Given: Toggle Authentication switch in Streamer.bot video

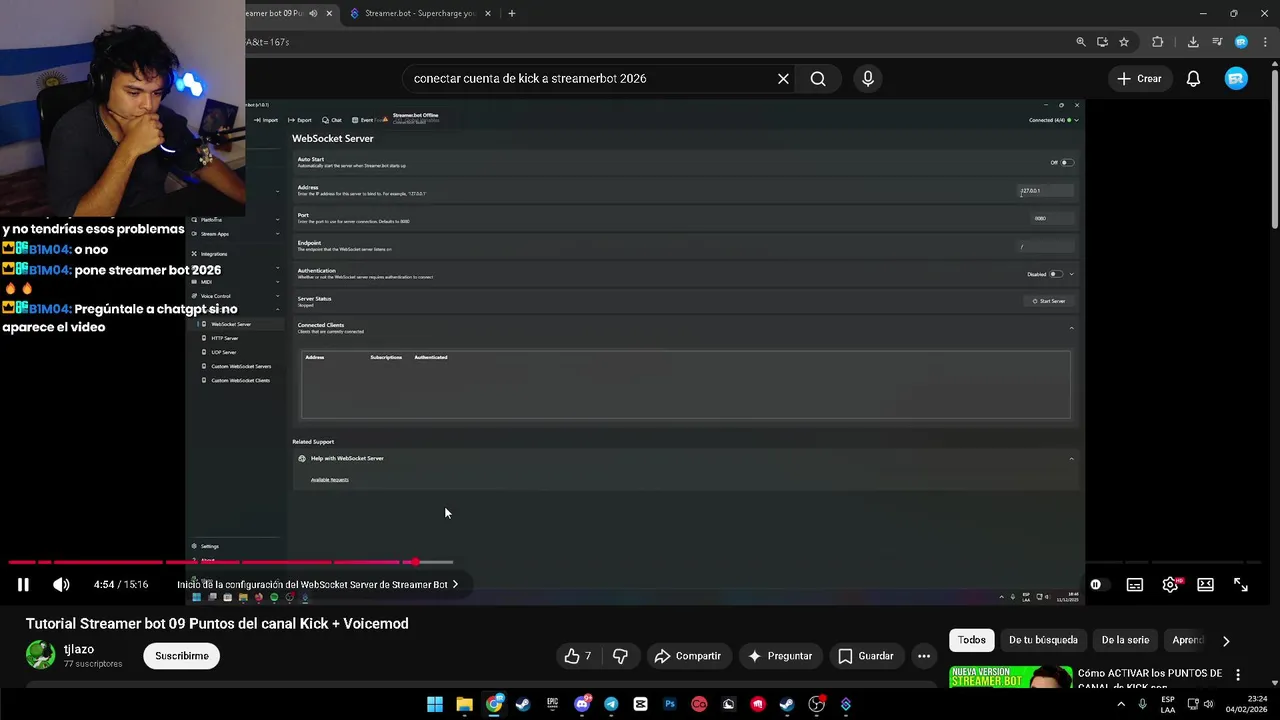Looking at the screenshot, I should tap(1055, 274).
